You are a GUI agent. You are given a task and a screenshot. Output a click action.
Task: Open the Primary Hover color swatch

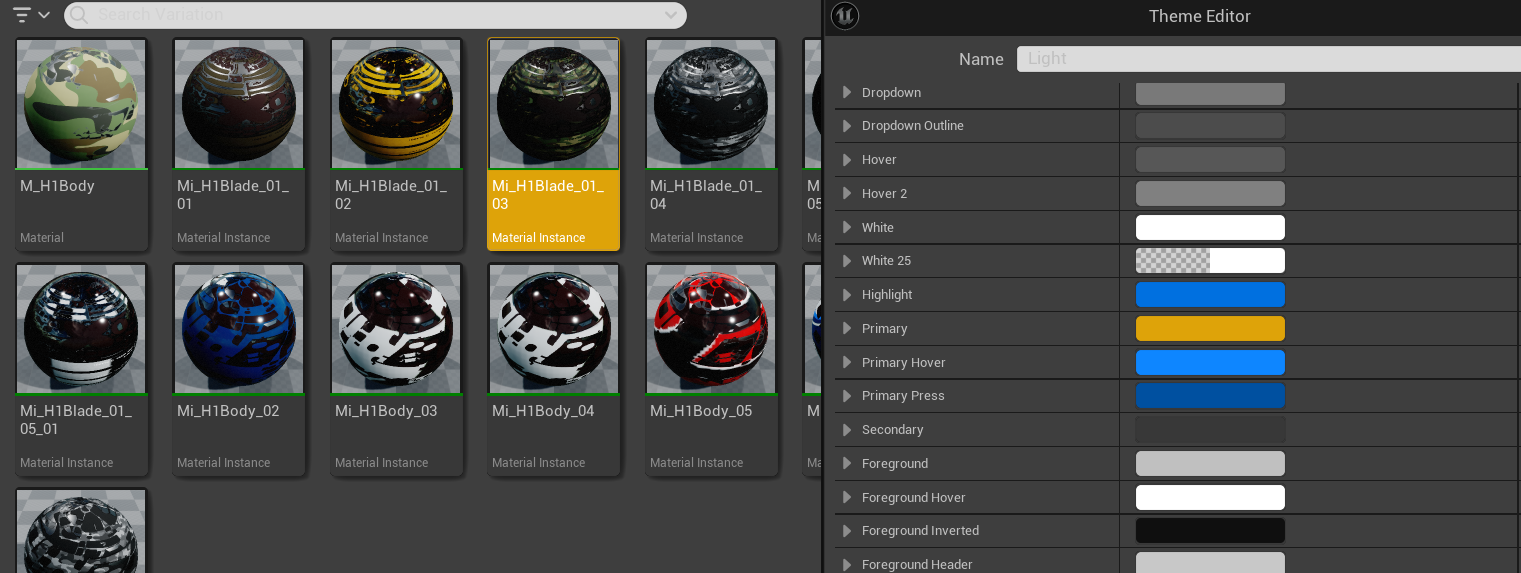click(1210, 362)
